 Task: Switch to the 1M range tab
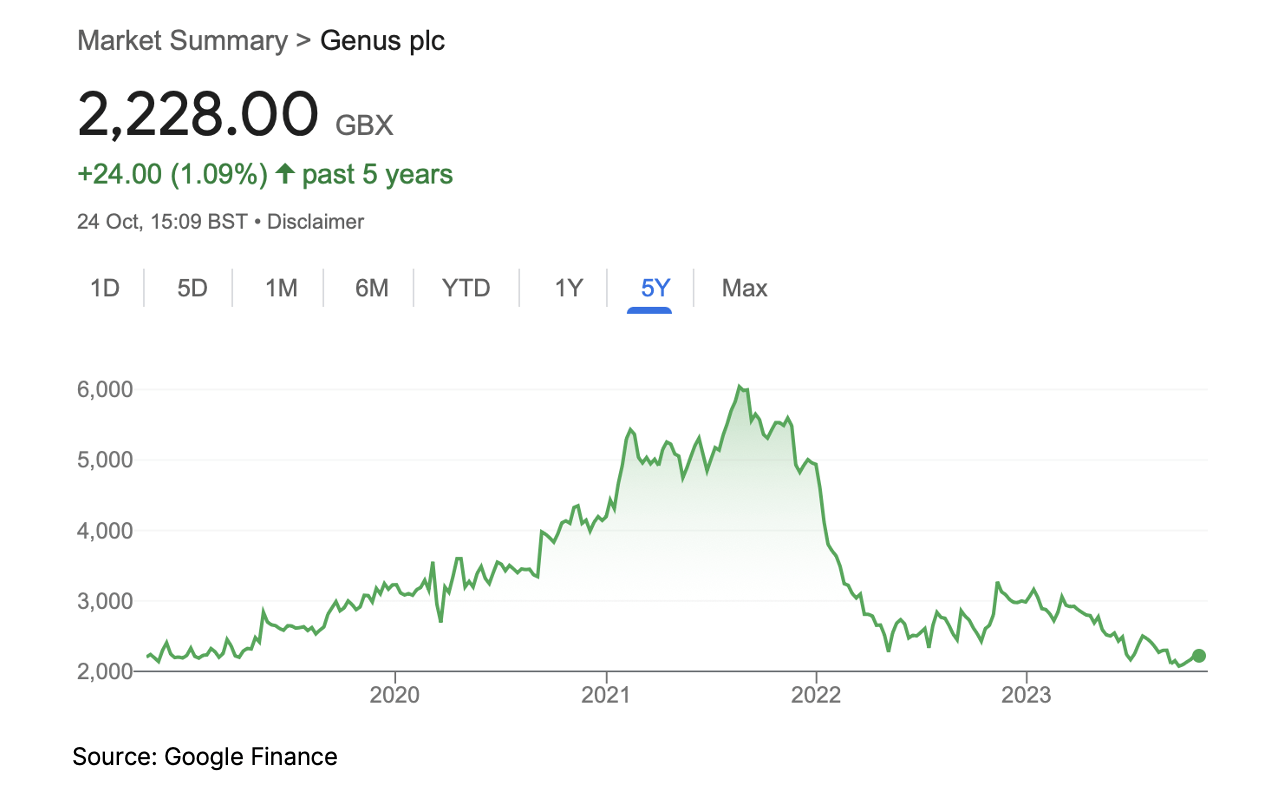coord(281,289)
